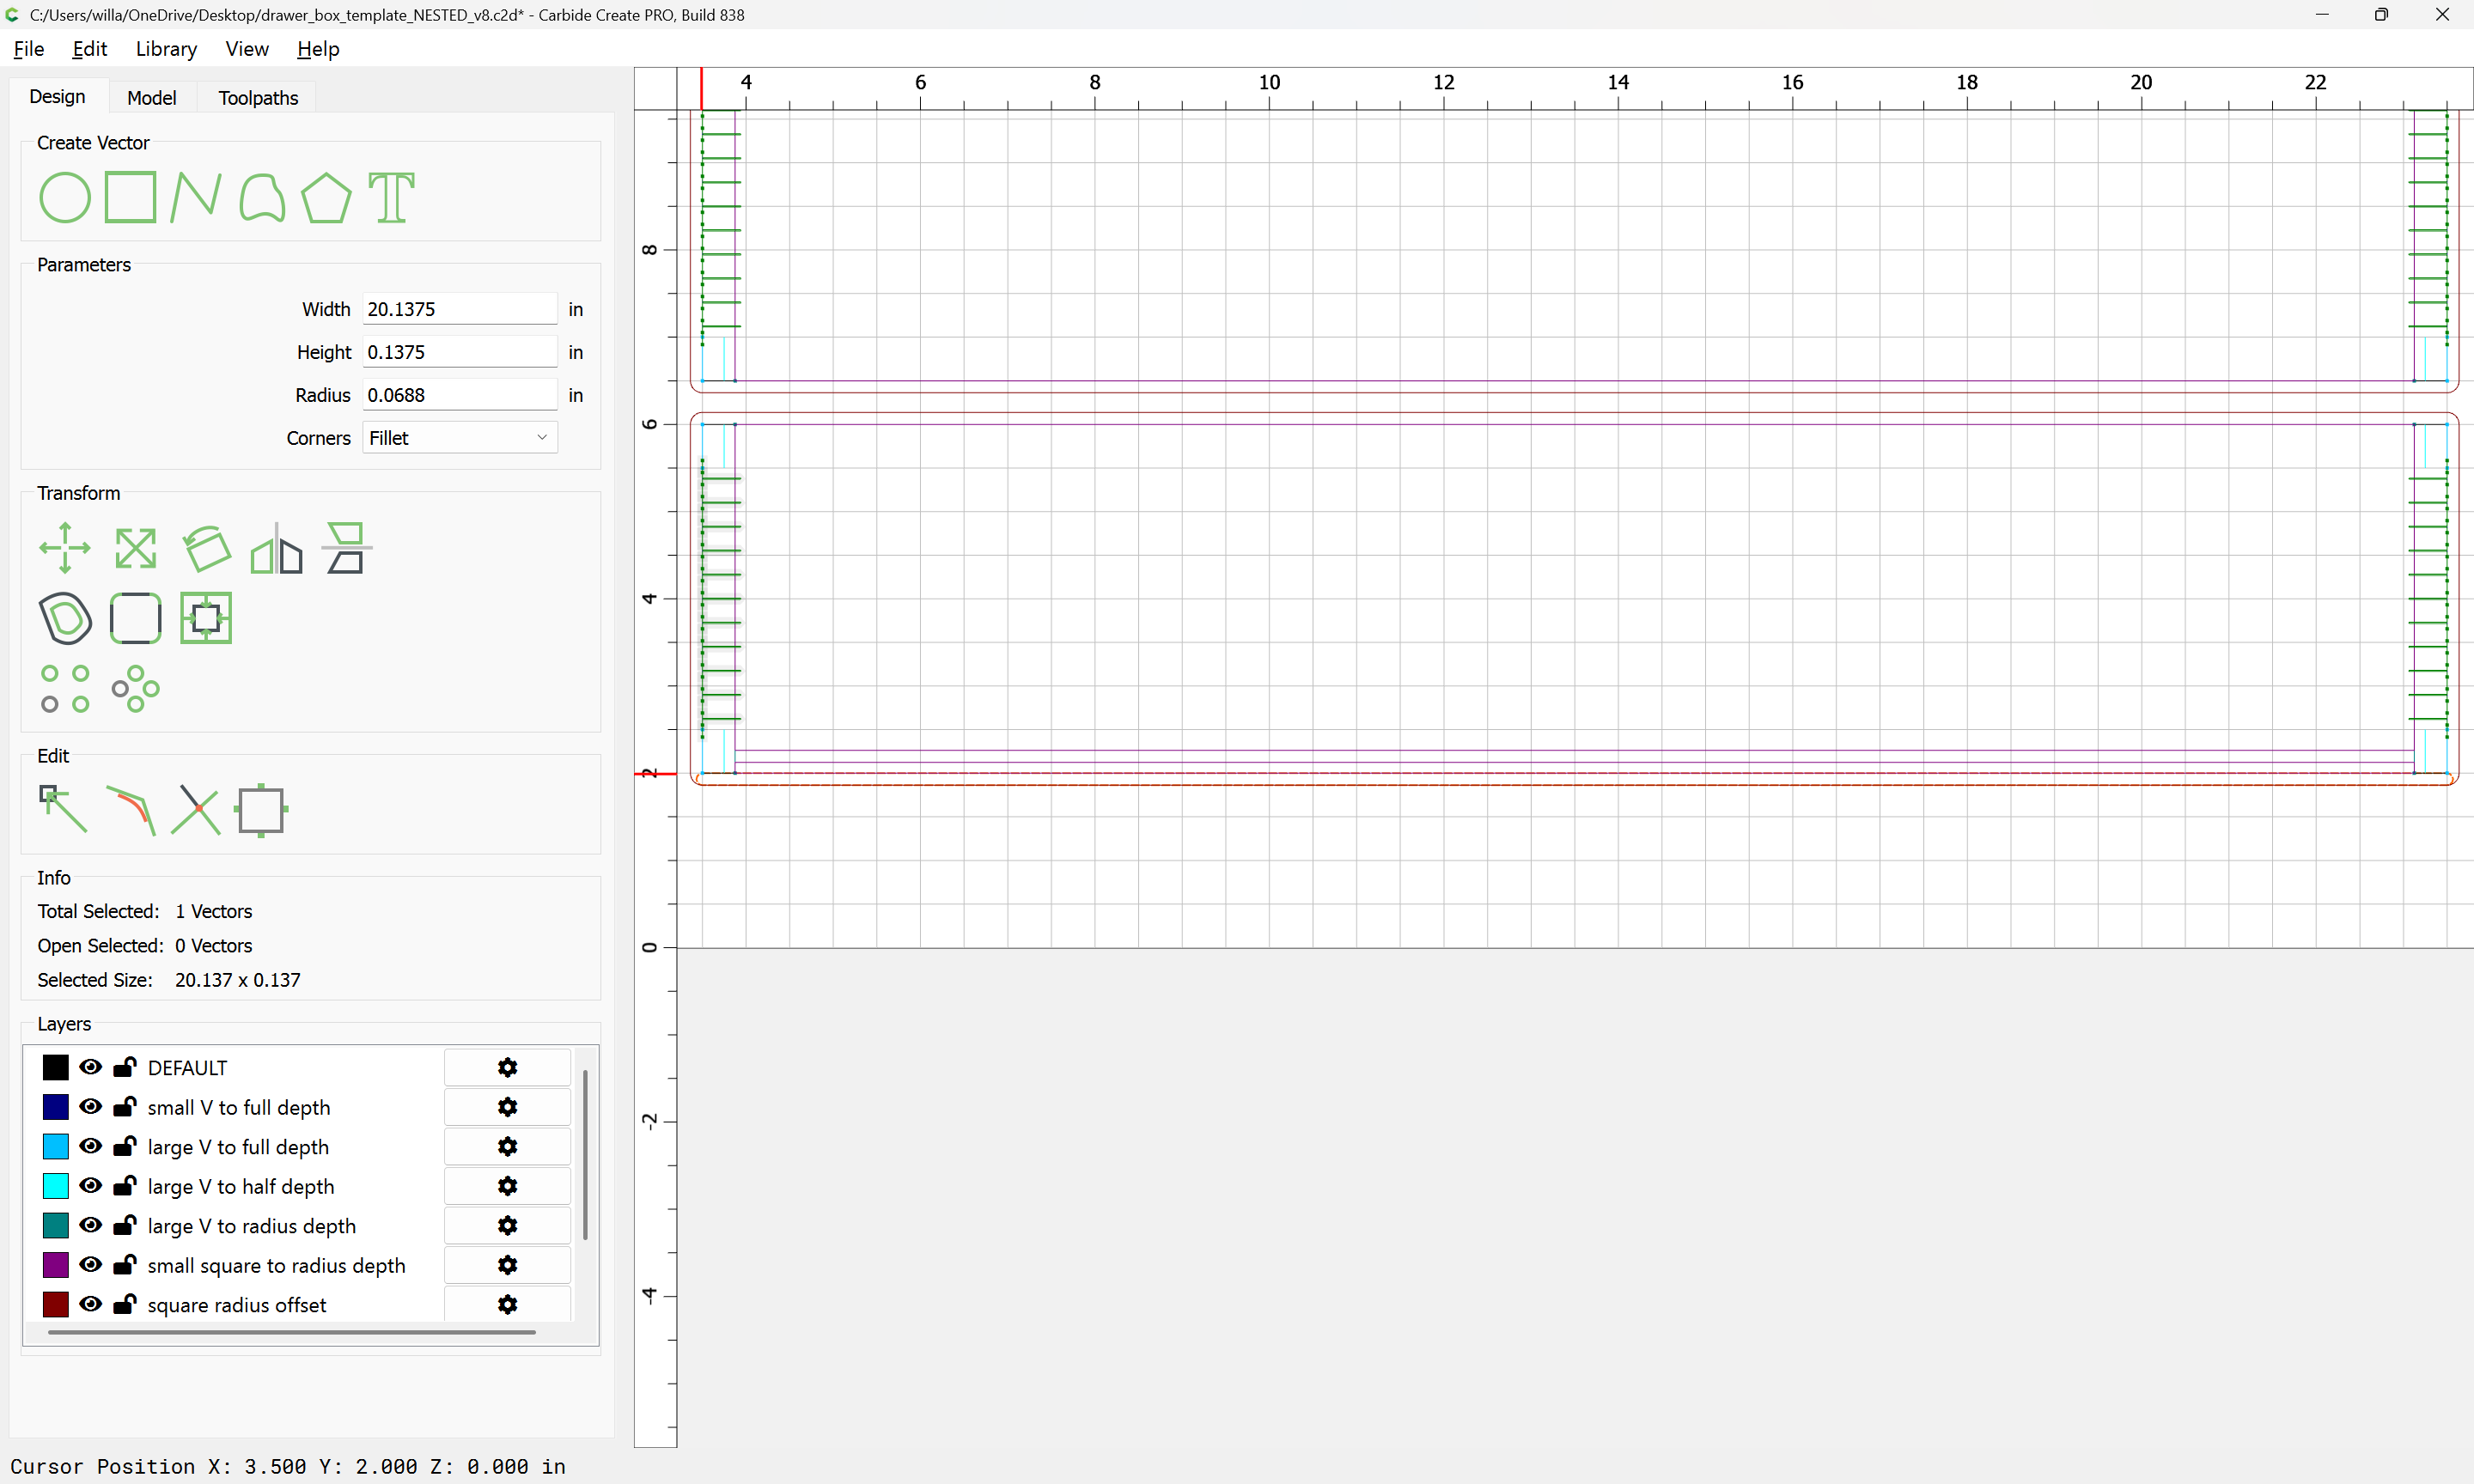Open the Linear Array tool
The height and width of the screenshot is (1484, 2474).
65,688
